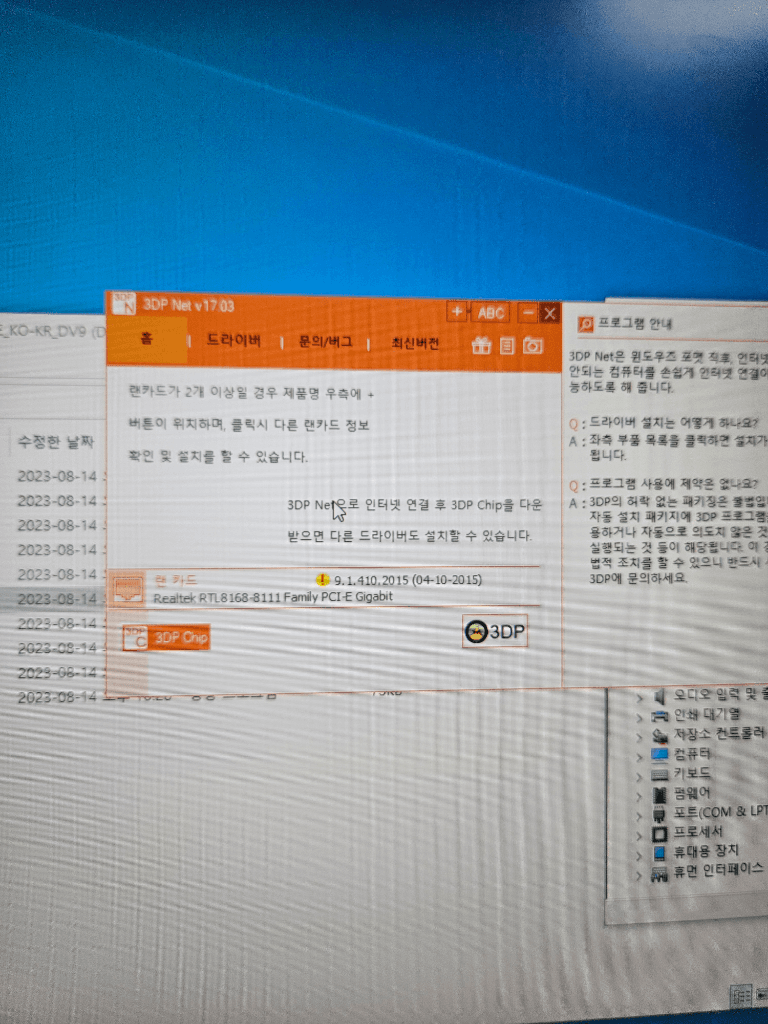
Task: Select 휴대용 장치 in Device Manager tree
Action: coord(707,851)
